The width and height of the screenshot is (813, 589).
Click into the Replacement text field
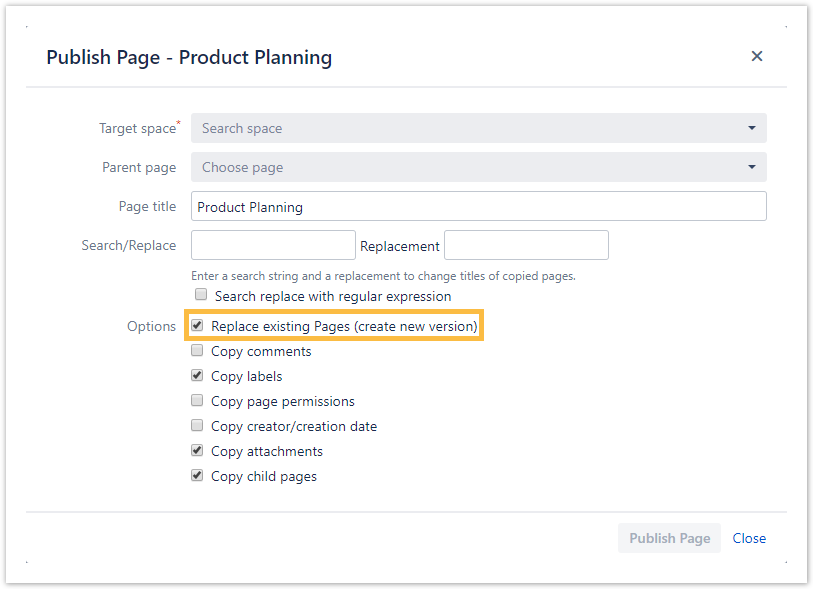coord(526,245)
